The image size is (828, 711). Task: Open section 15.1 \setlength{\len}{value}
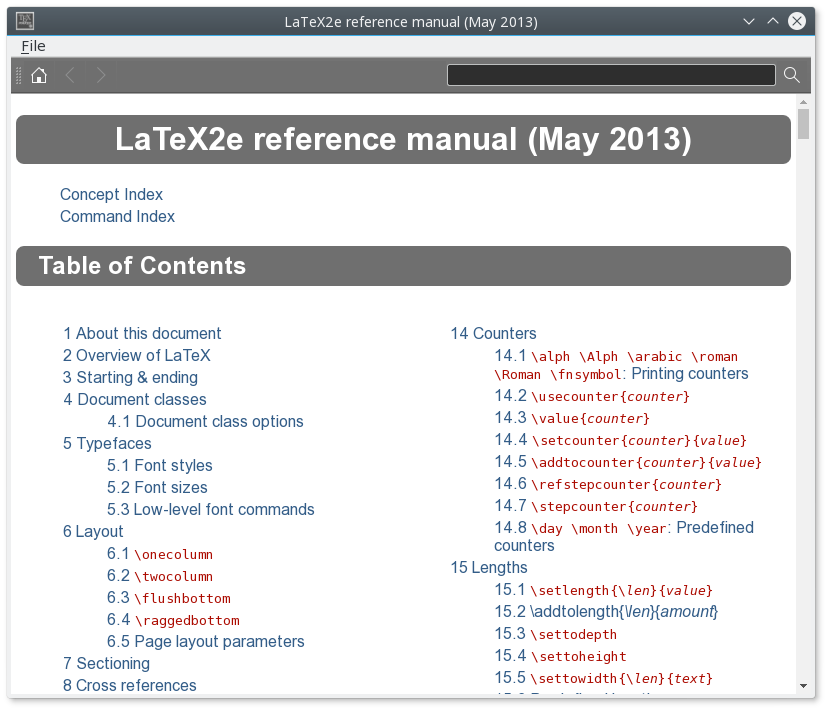pos(604,590)
